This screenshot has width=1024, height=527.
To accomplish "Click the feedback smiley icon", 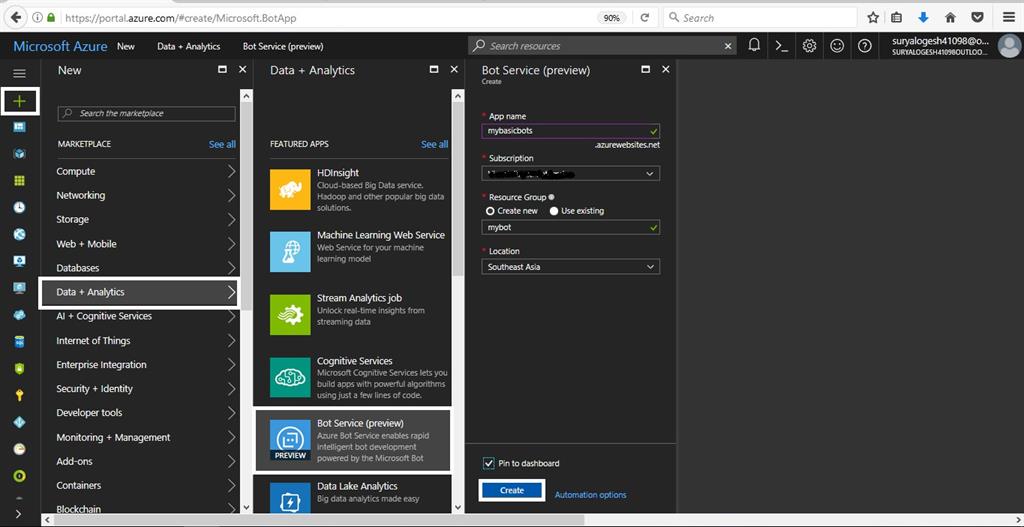I will (x=837, y=46).
